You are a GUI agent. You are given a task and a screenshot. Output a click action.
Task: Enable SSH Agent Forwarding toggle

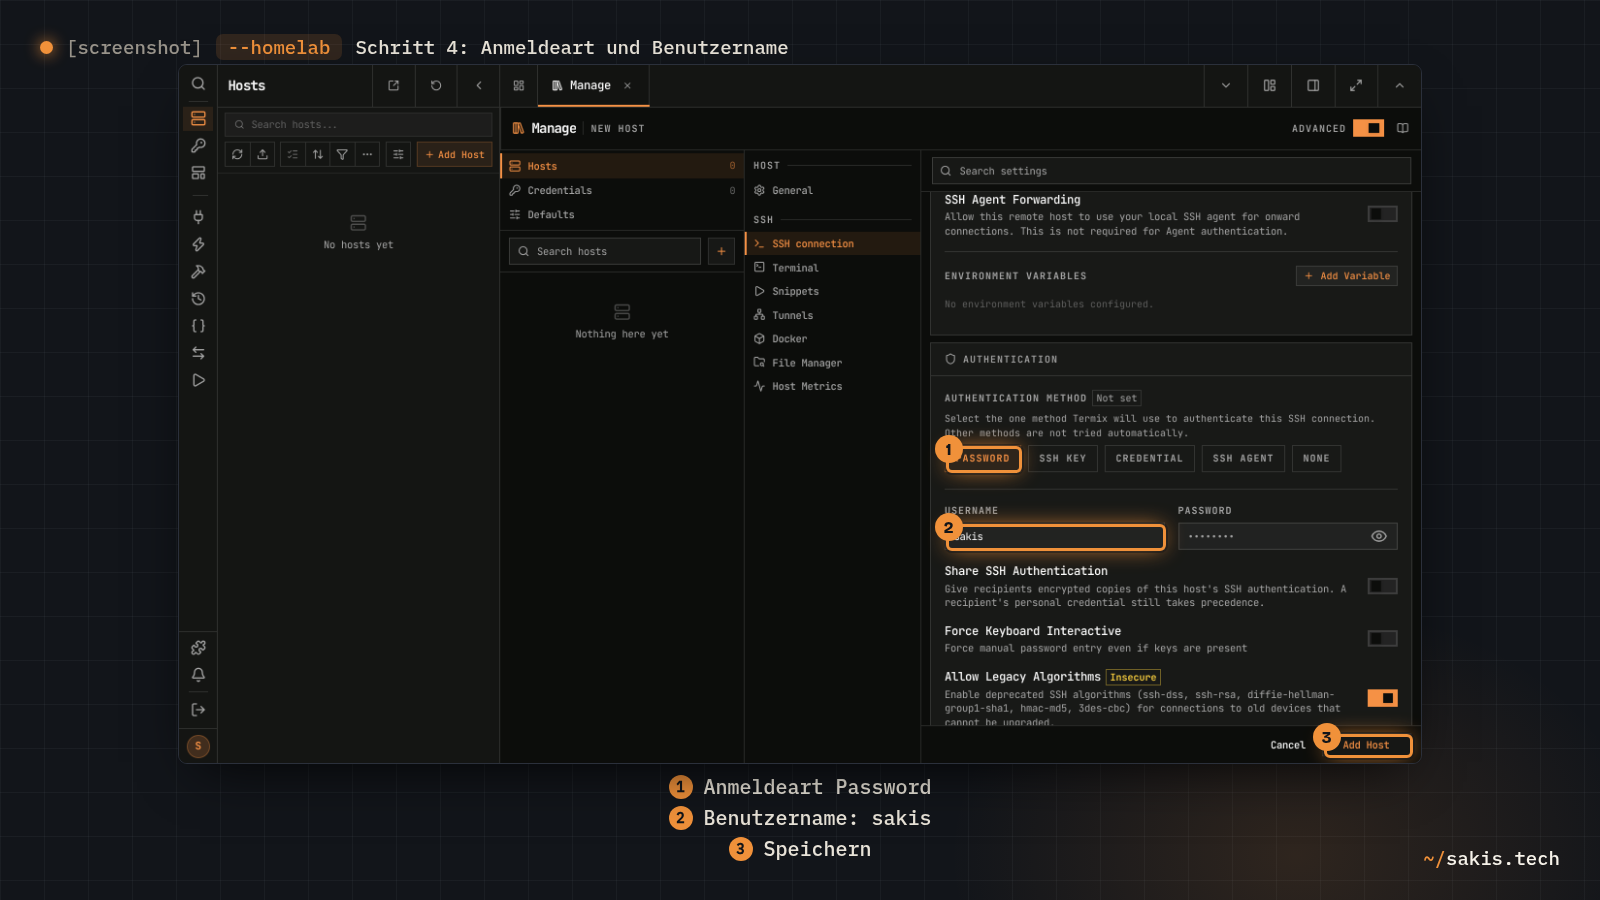(1382, 214)
